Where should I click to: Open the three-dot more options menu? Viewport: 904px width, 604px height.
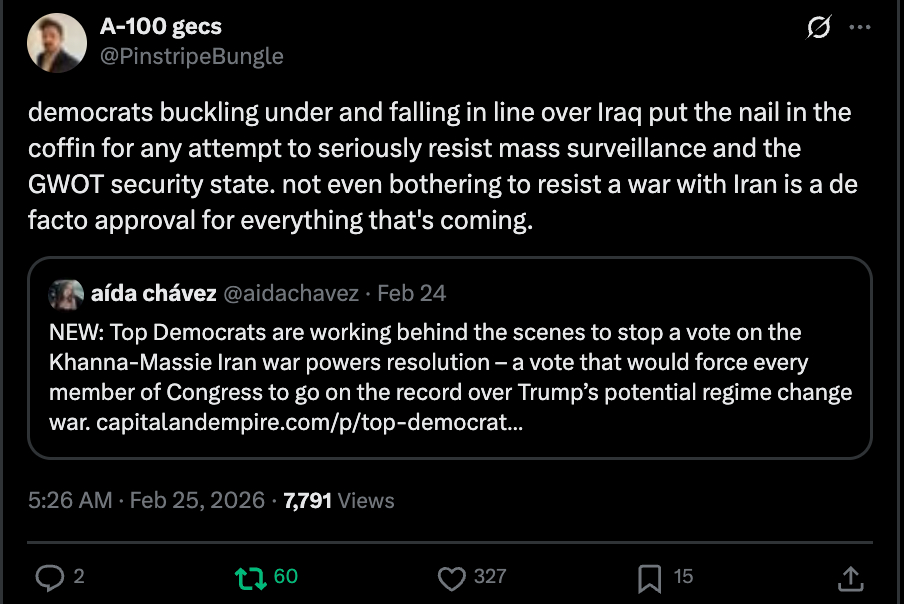click(x=860, y=29)
